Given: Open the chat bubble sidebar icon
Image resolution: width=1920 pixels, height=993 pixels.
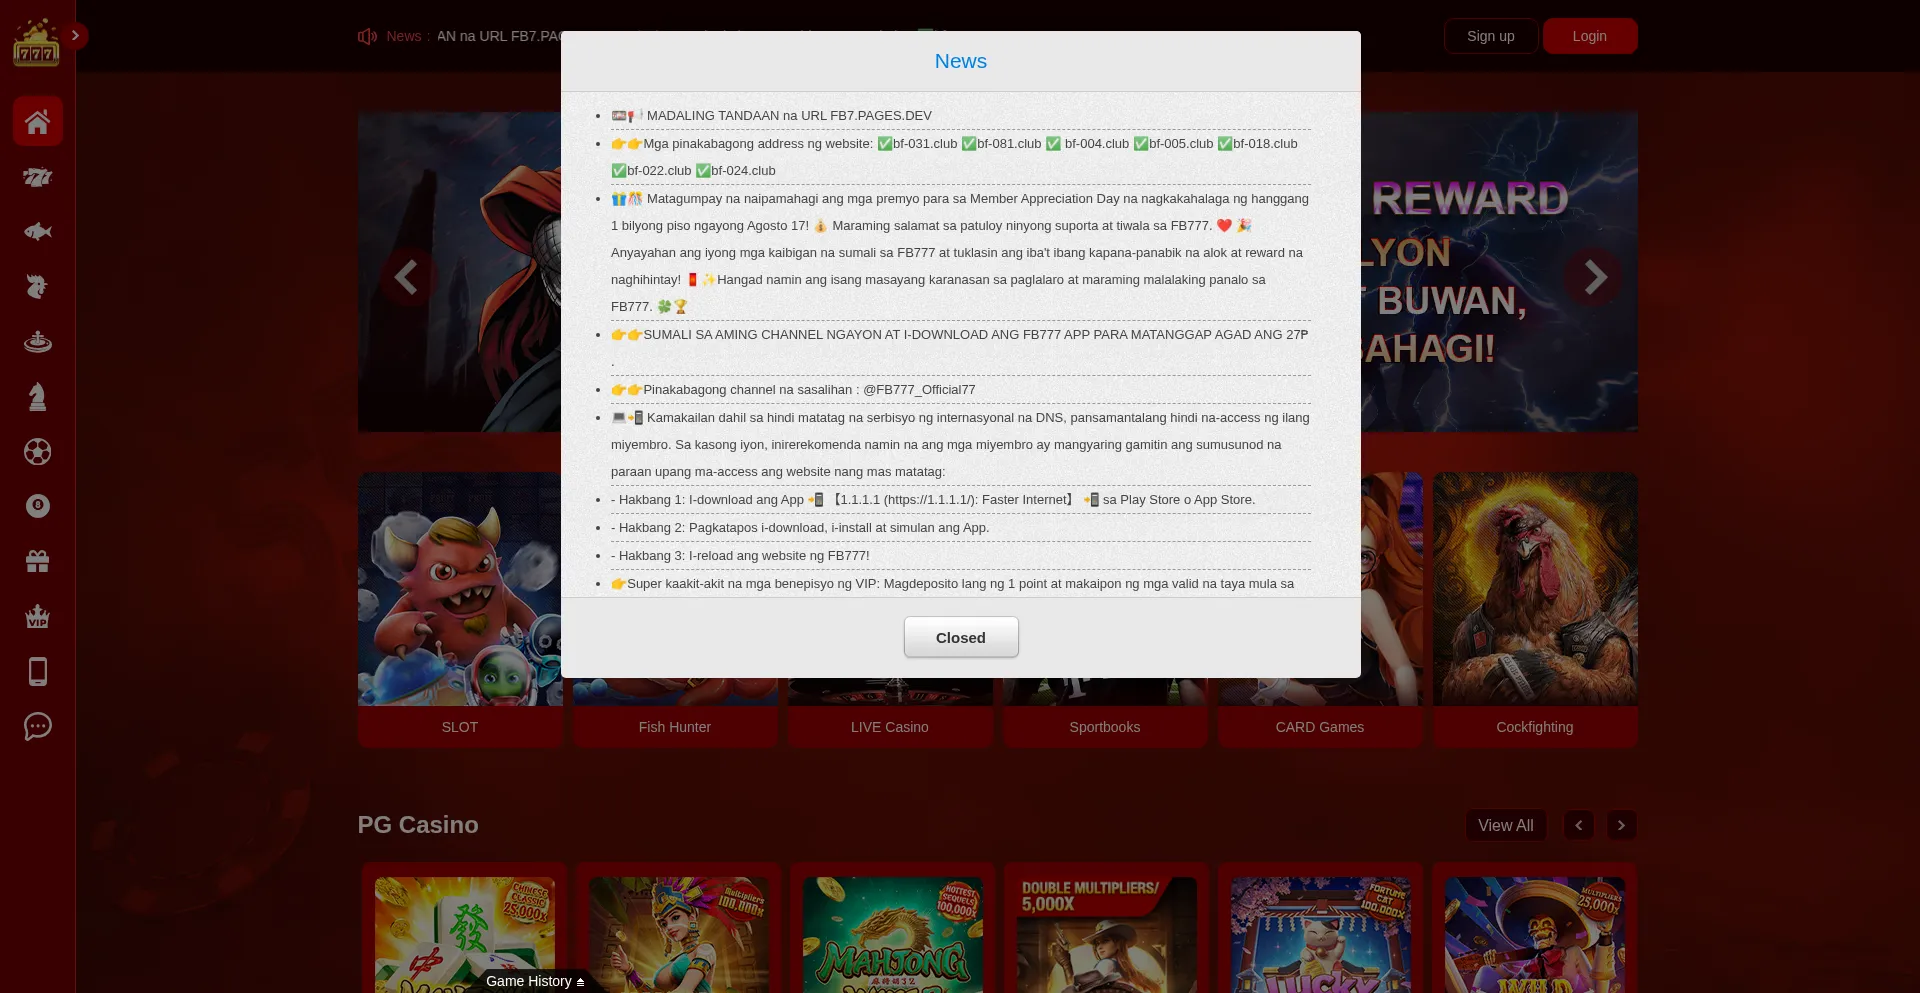Looking at the screenshot, I should click(x=38, y=726).
